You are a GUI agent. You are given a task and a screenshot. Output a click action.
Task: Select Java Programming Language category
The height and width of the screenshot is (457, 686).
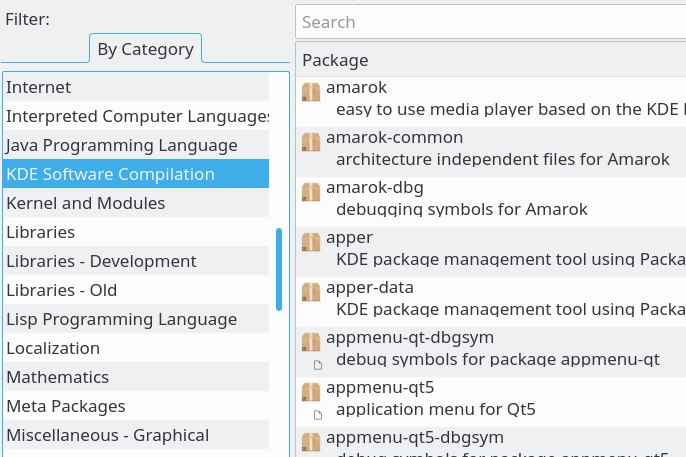pos(136,145)
